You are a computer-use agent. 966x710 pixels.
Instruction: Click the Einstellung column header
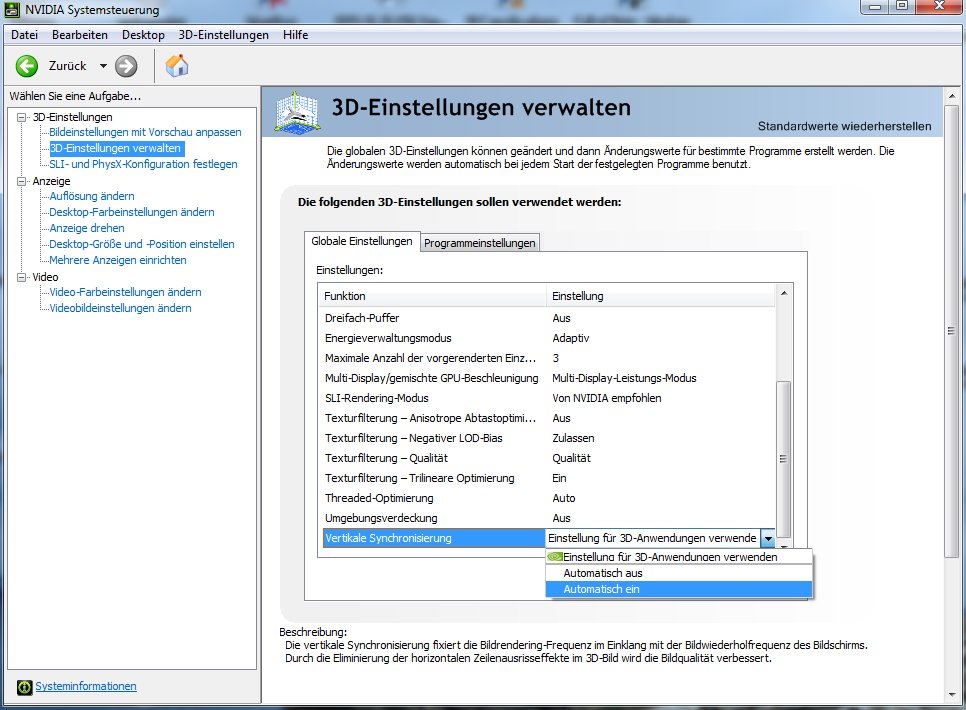coord(660,296)
